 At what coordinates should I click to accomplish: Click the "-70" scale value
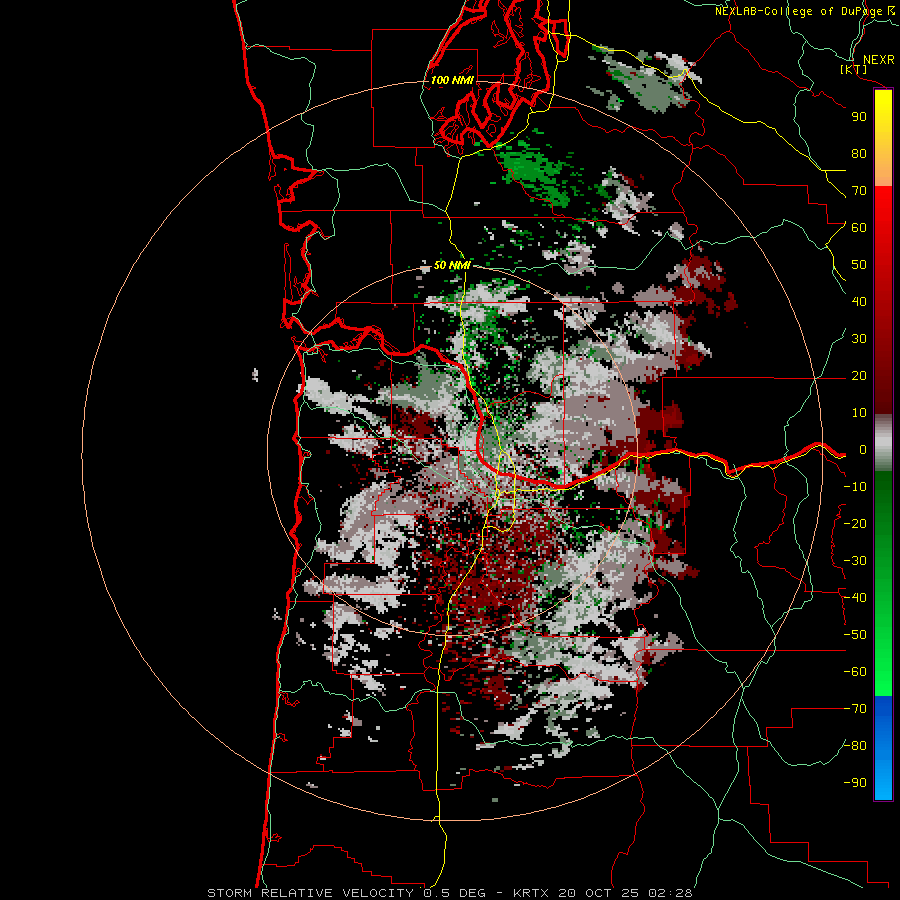click(x=855, y=709)
